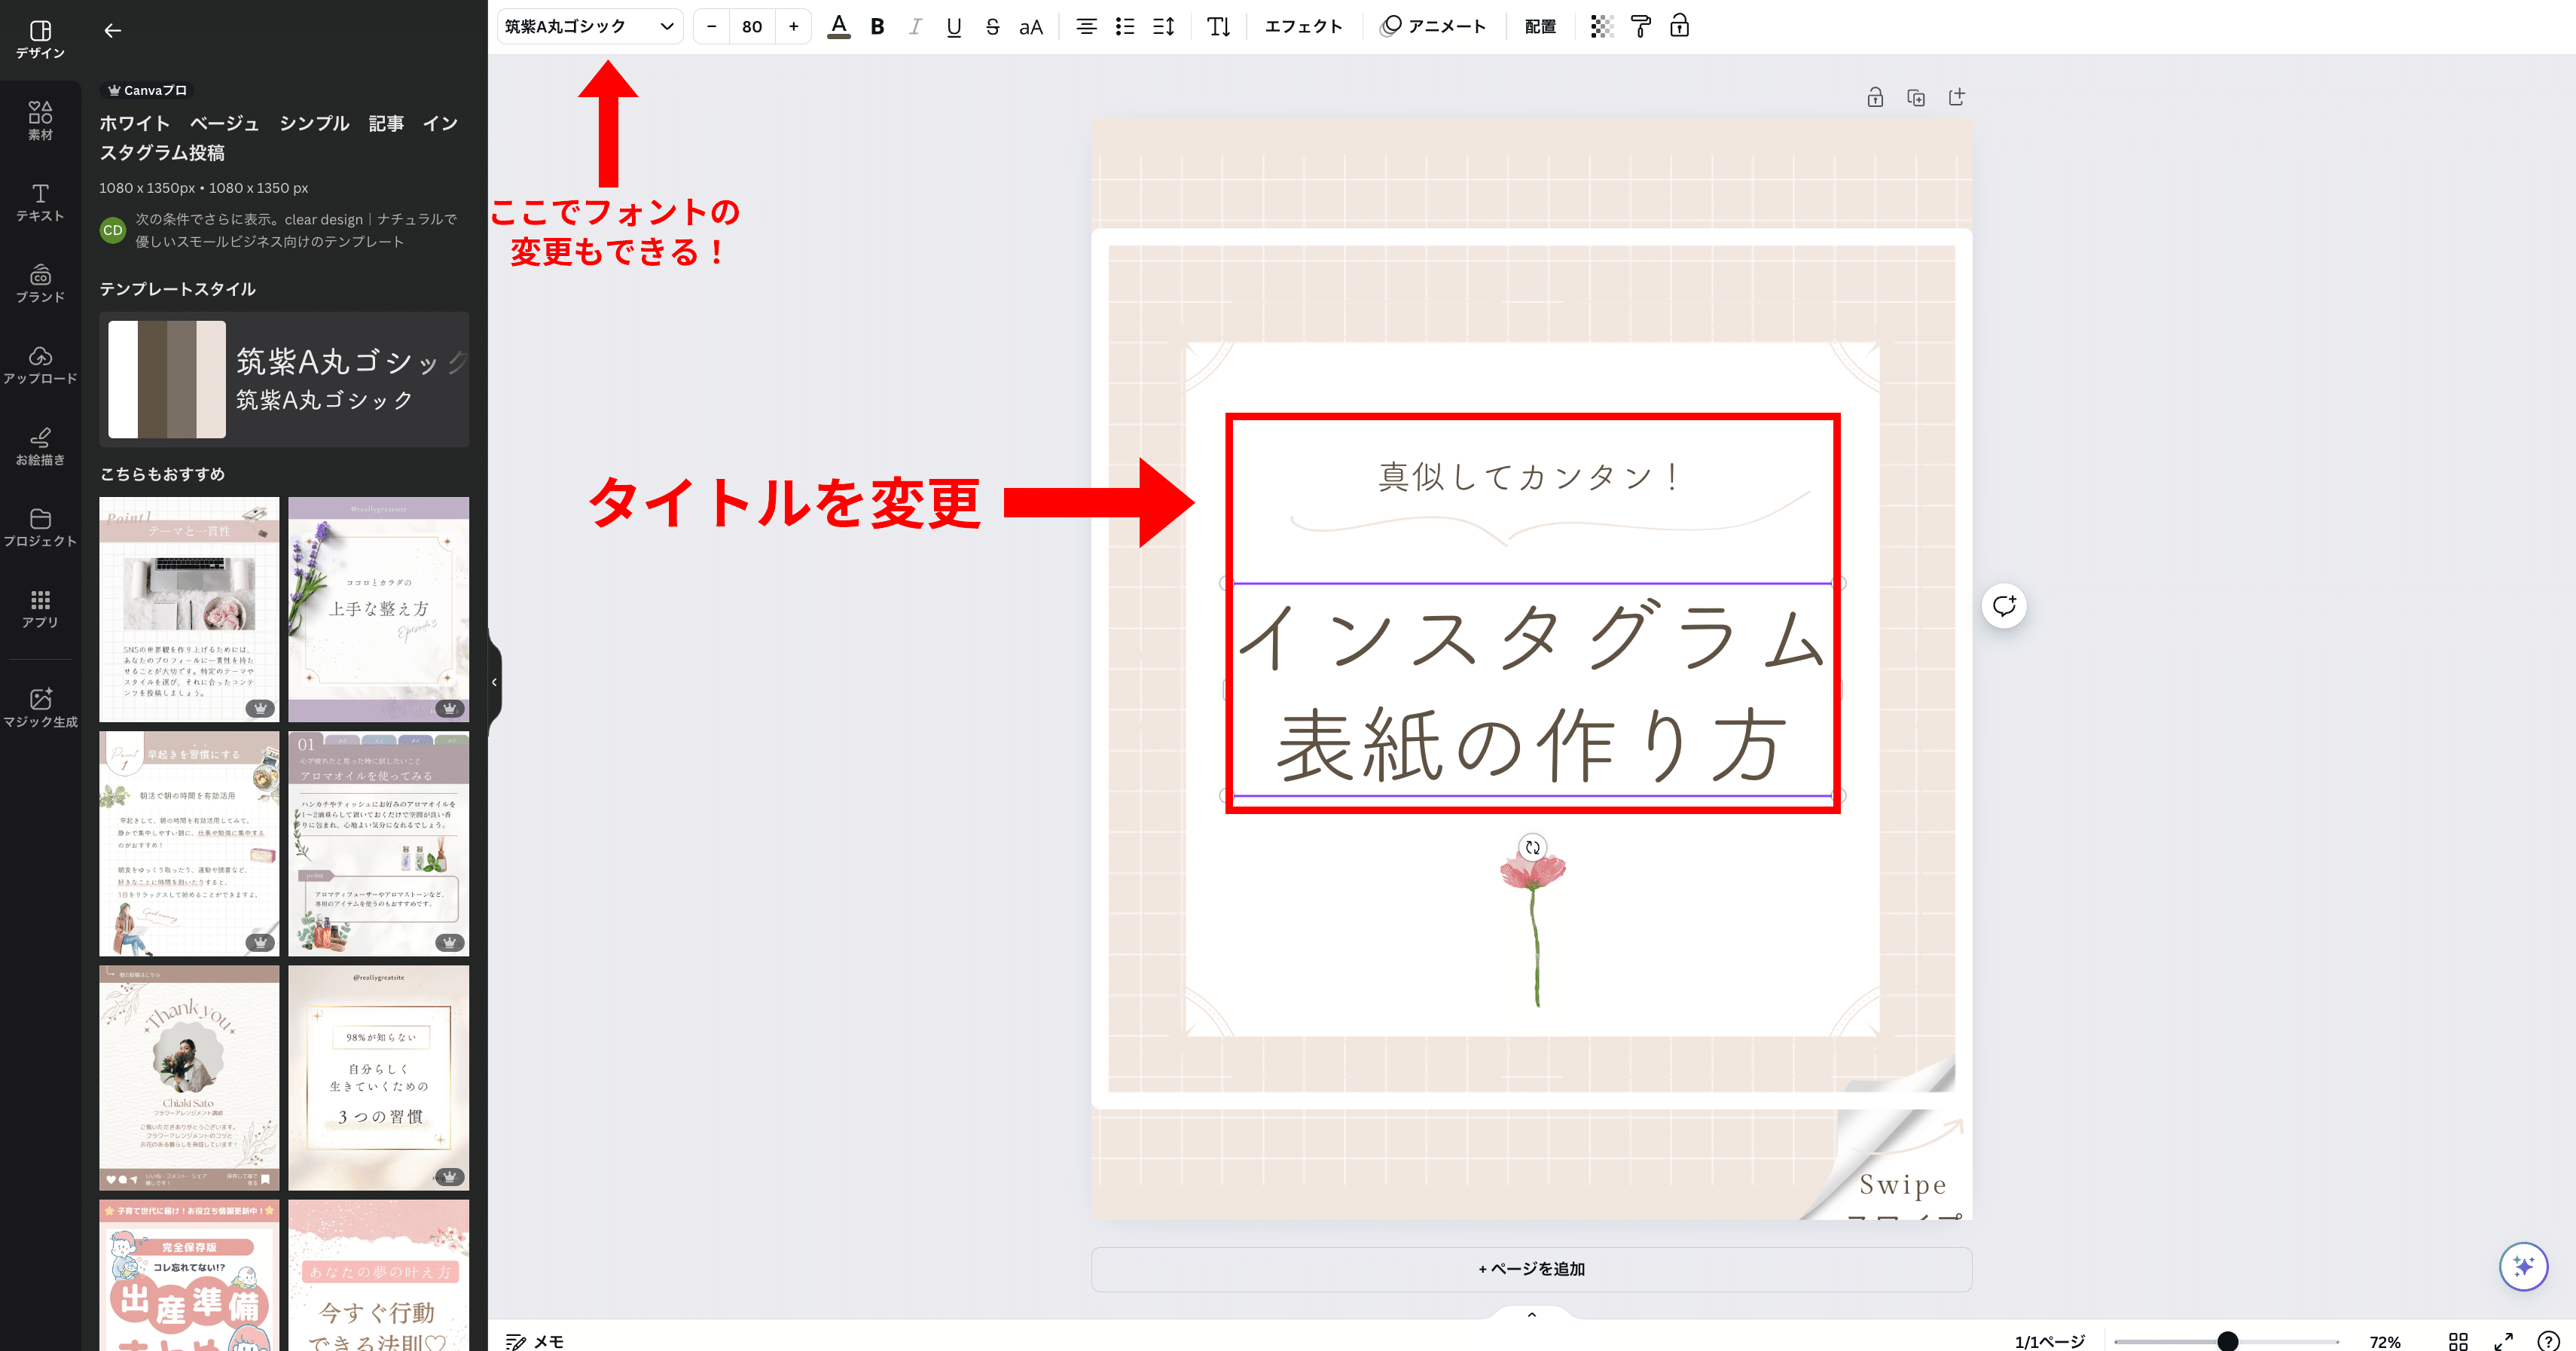Change text alignment

[1086, 27]
